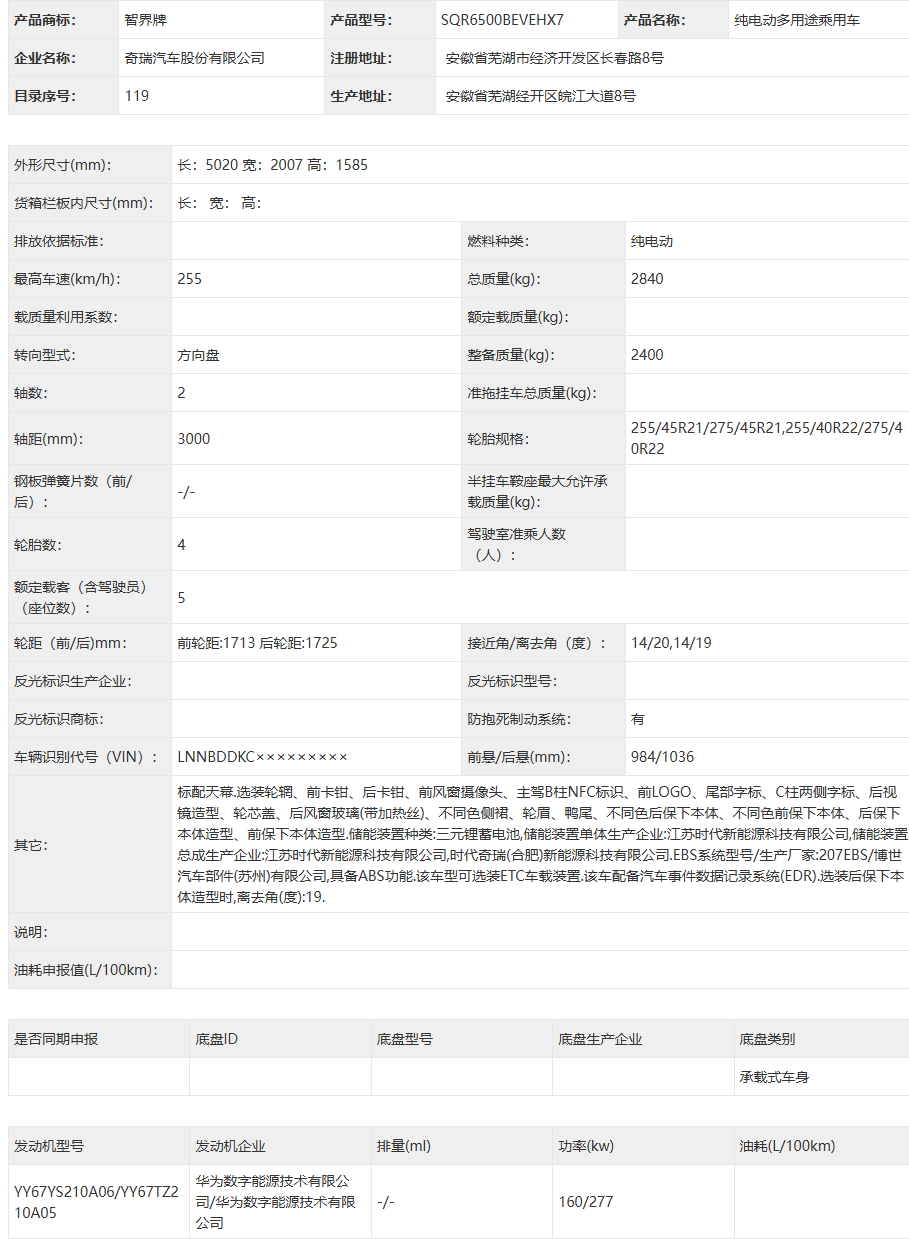Click the label 最高车速(km/h):
Viewport: 909px width, 1239px height.
68,279
